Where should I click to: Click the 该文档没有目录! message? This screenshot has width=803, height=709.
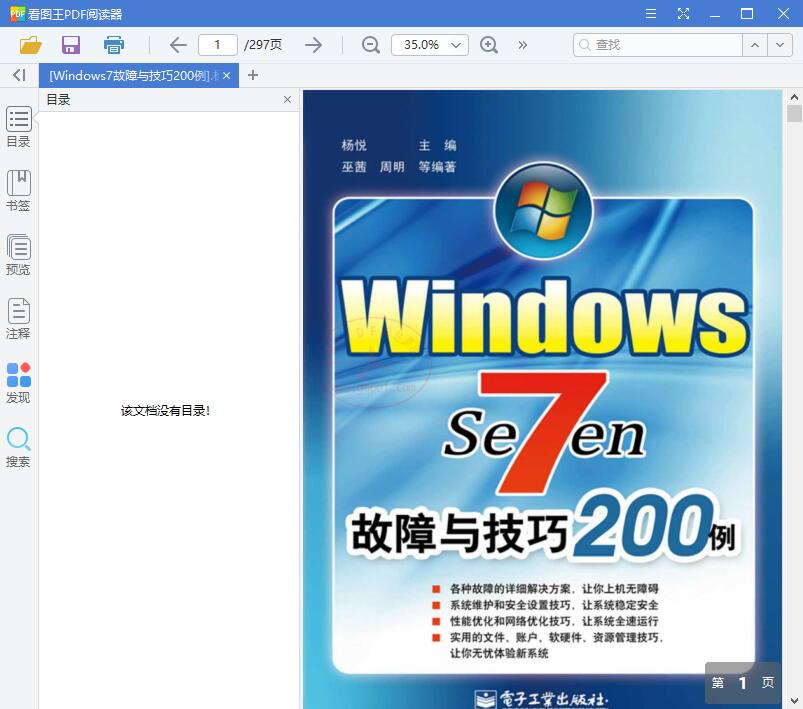pos(165,410)
